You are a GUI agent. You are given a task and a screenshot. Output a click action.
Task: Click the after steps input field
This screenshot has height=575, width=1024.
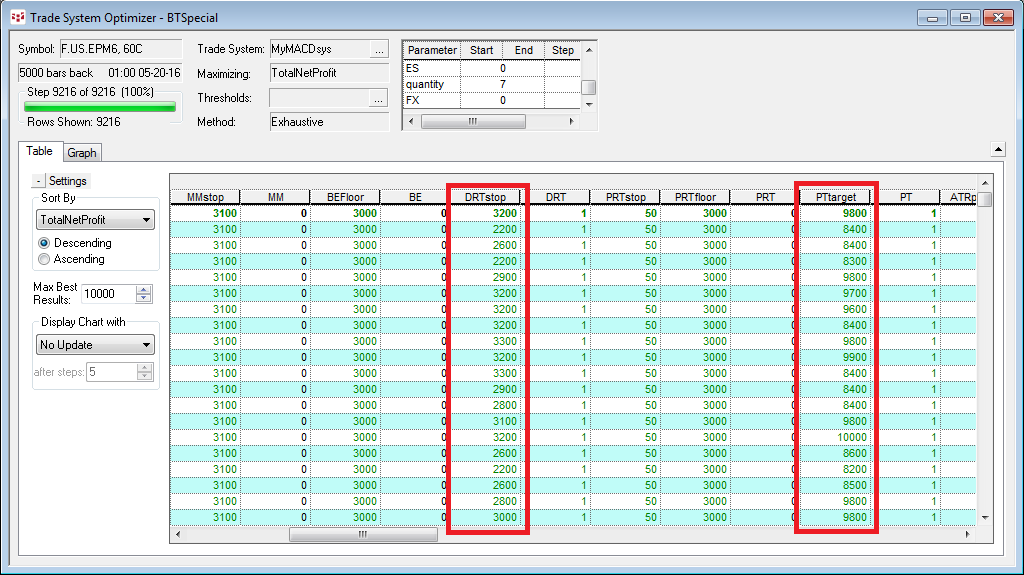(x=112, y=372)
